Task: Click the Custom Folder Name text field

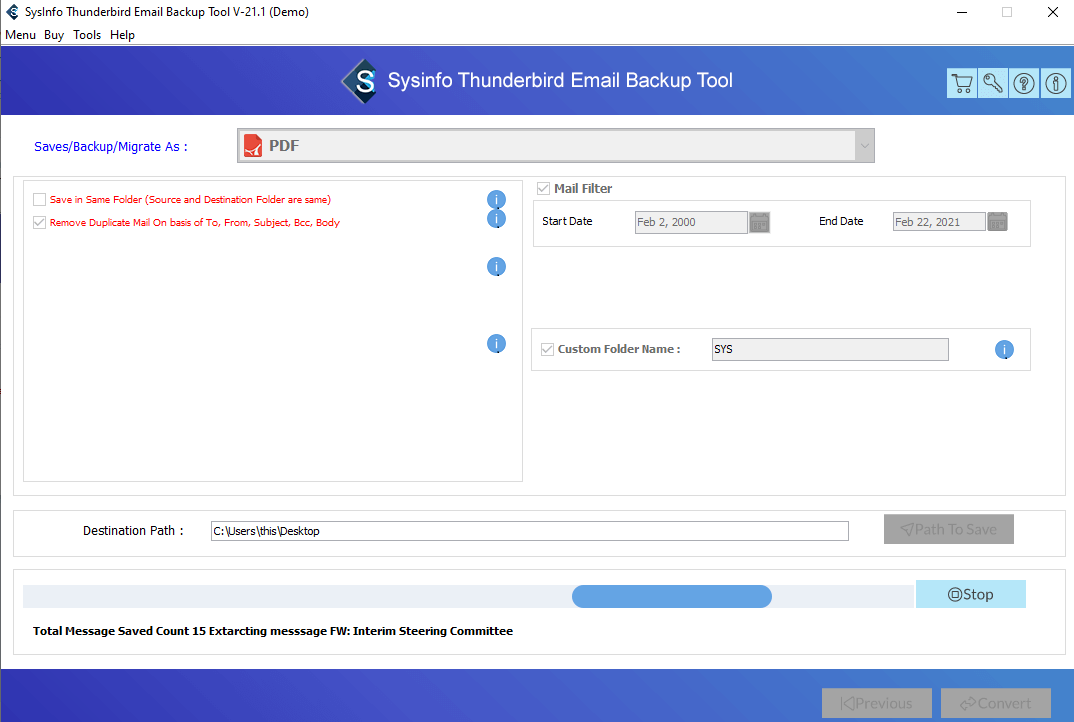Action: pyautogui.click(x=830, y=349)
